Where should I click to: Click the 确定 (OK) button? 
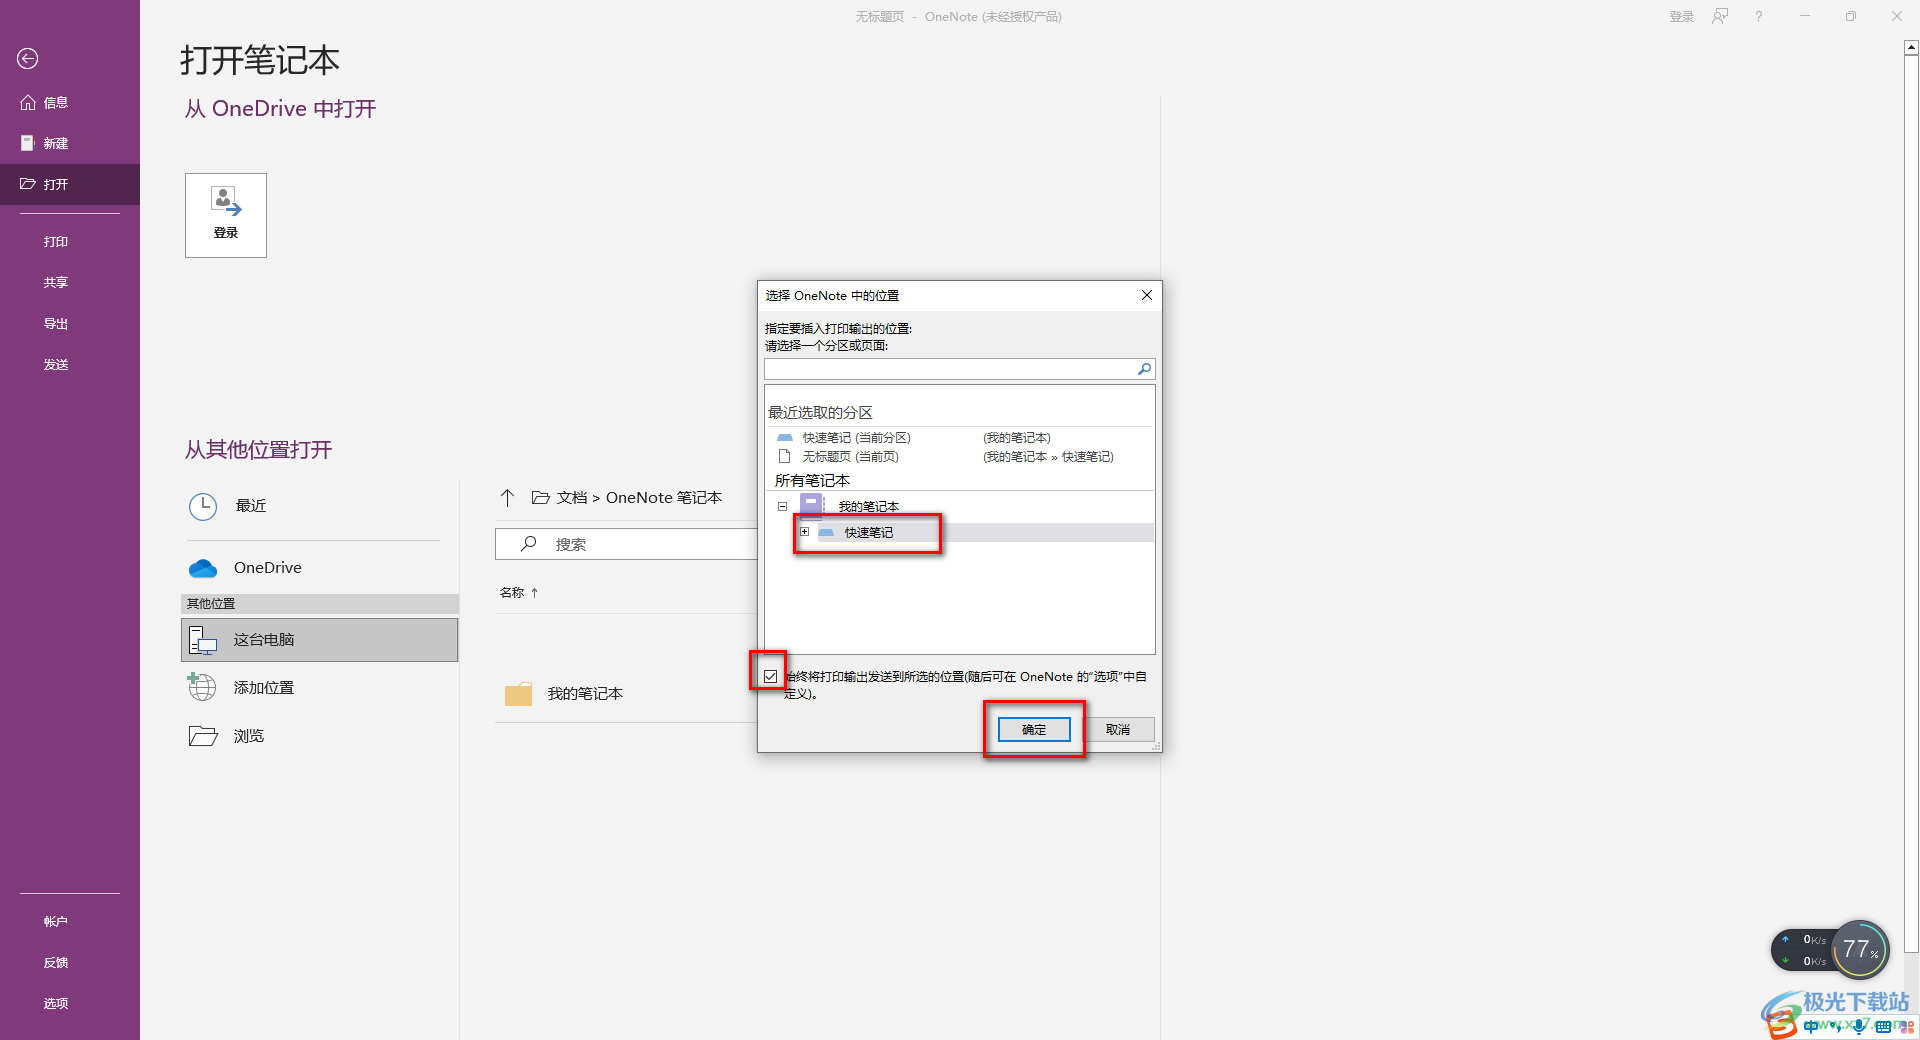pyautogui.click(x=1034, y=730)
